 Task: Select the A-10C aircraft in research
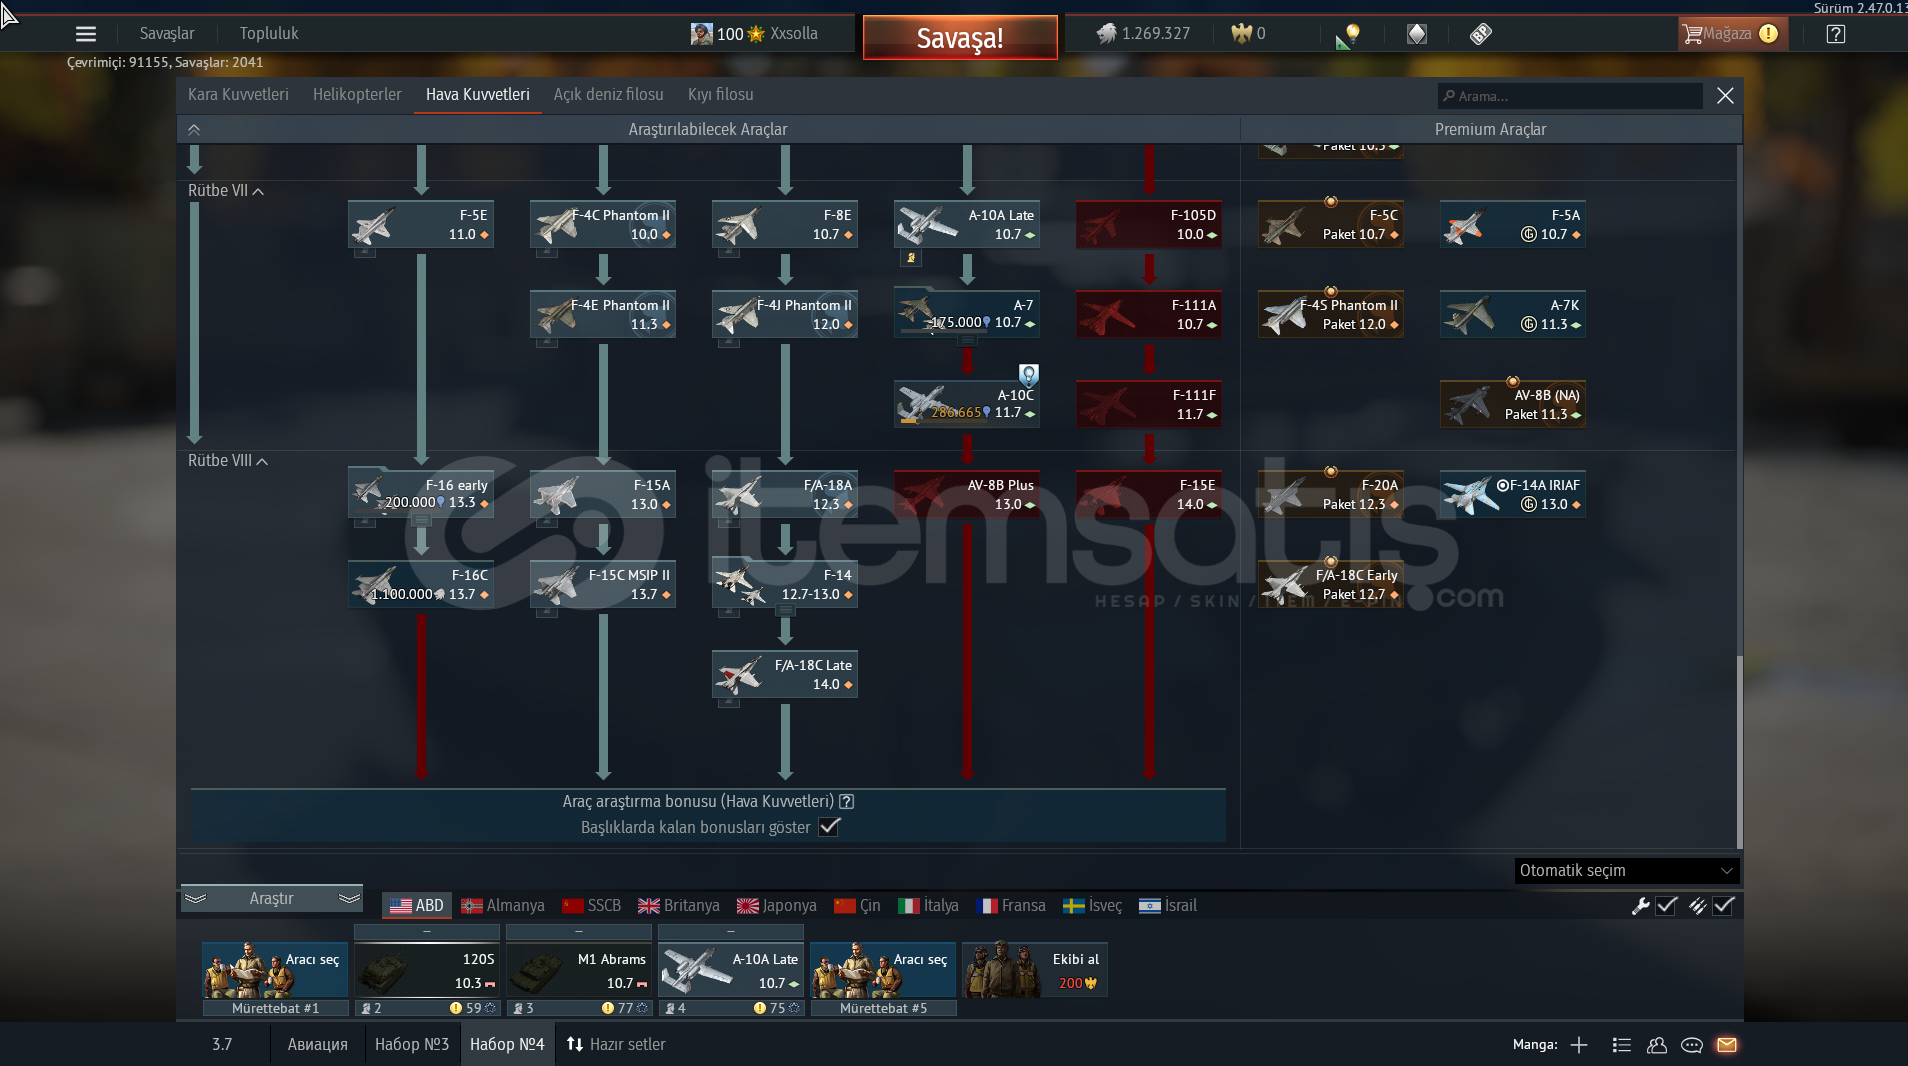click(x=967, y=404)
